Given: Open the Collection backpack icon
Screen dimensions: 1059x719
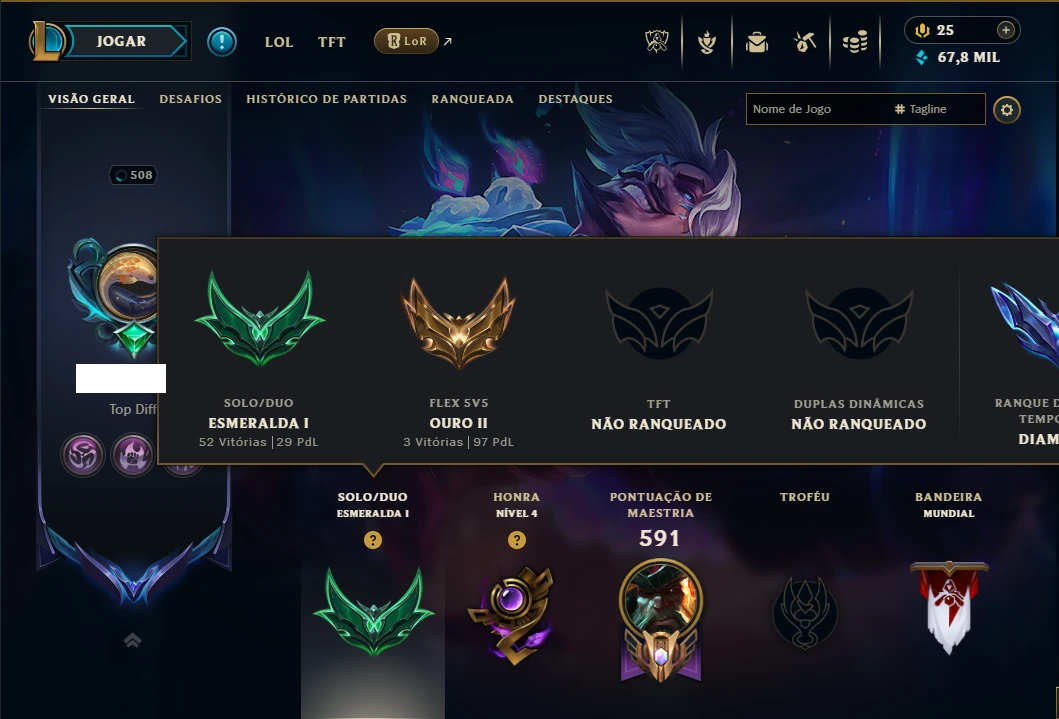Looking at the screenshot, I should (756, 43).
